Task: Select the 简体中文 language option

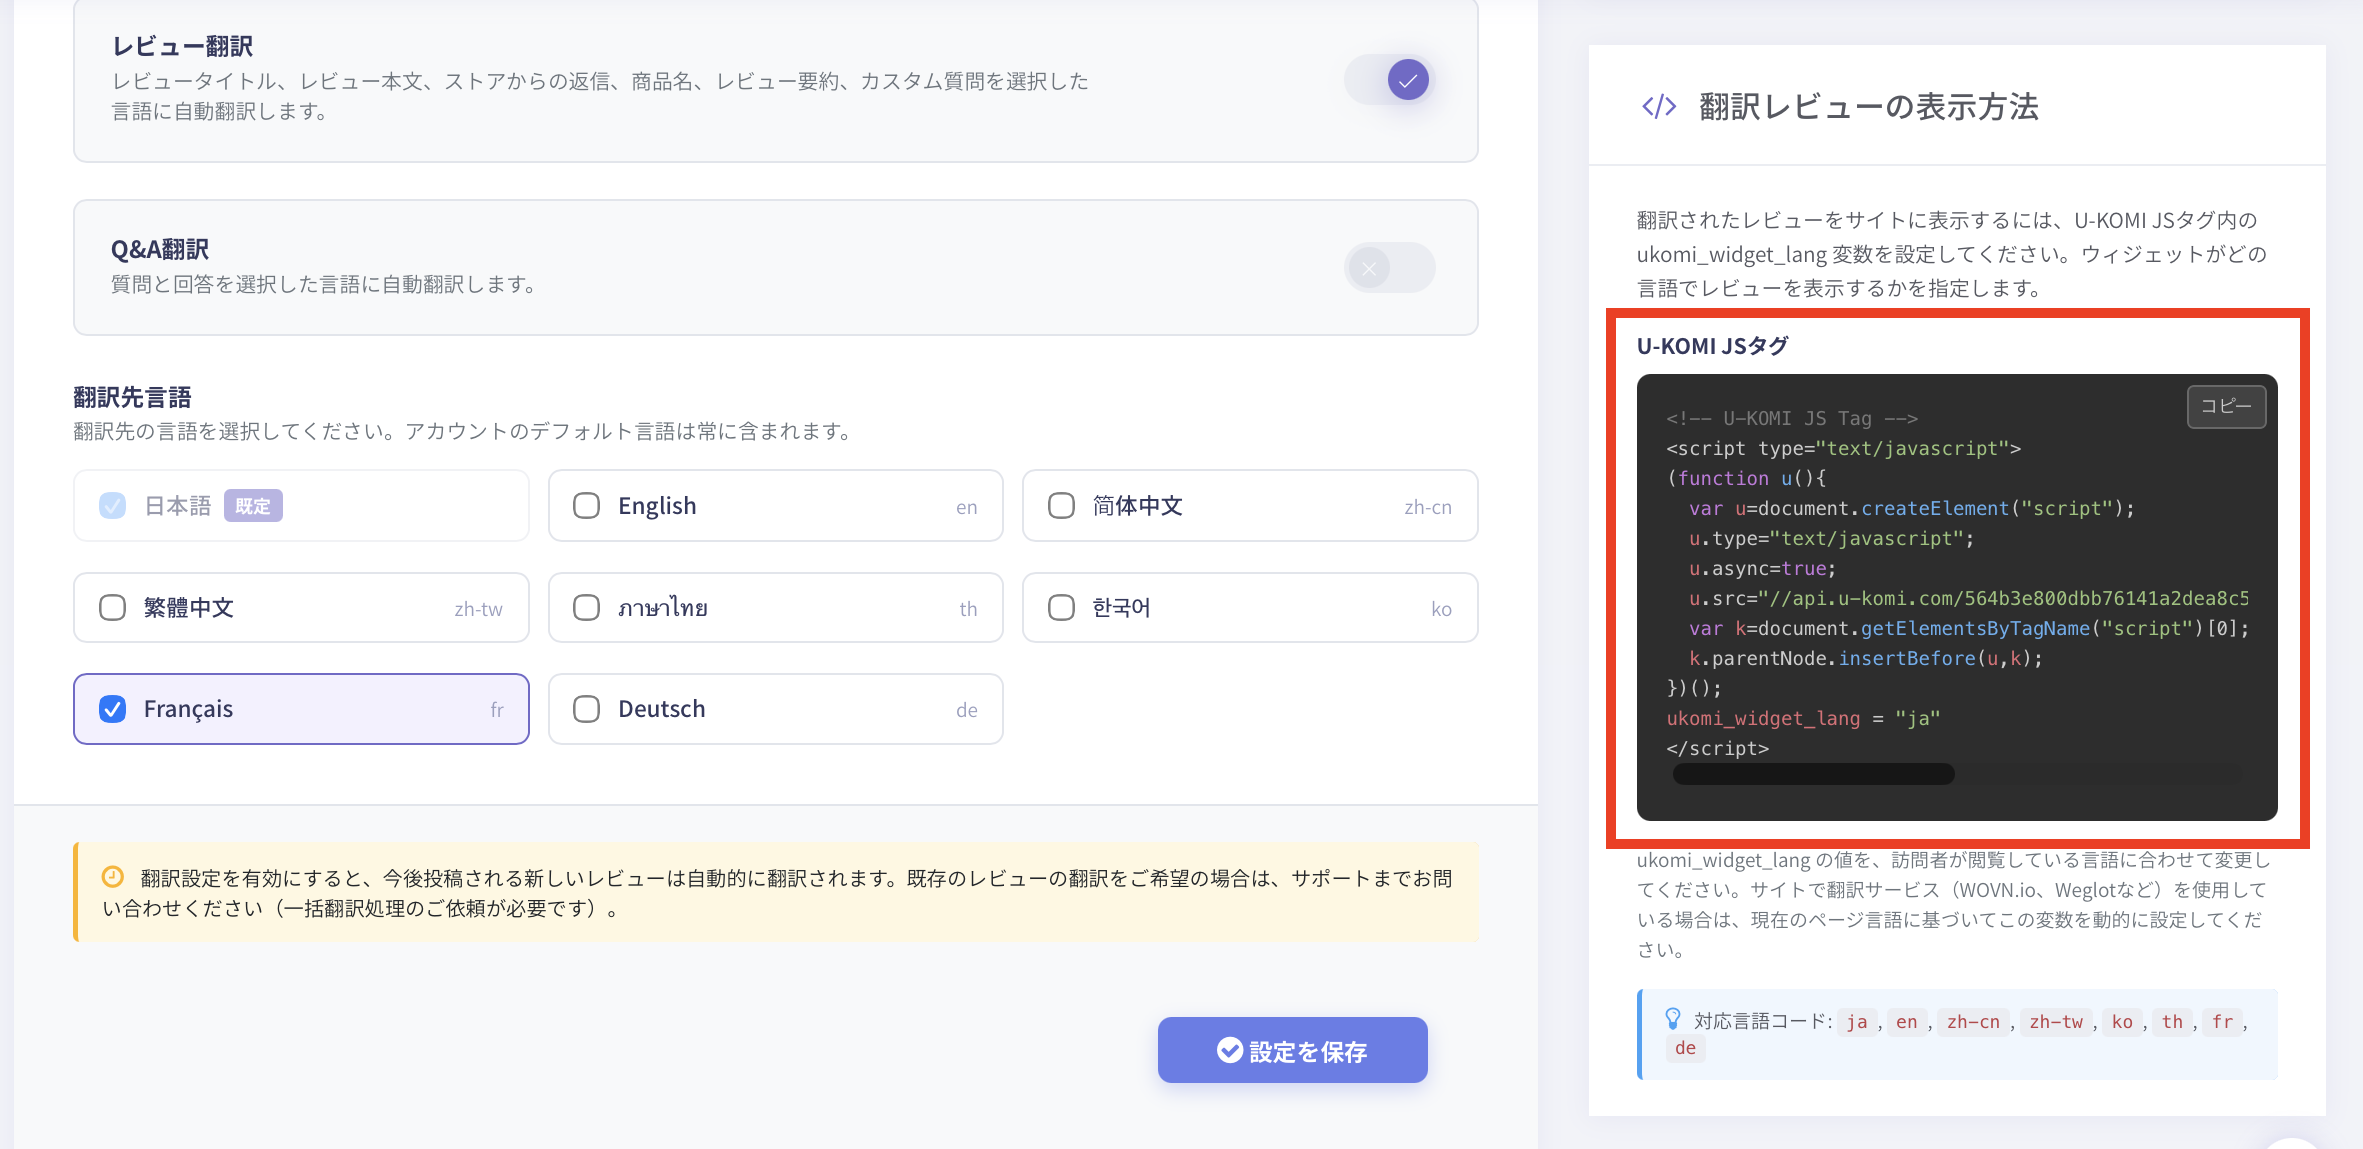Action: (x=1061, y=506)
